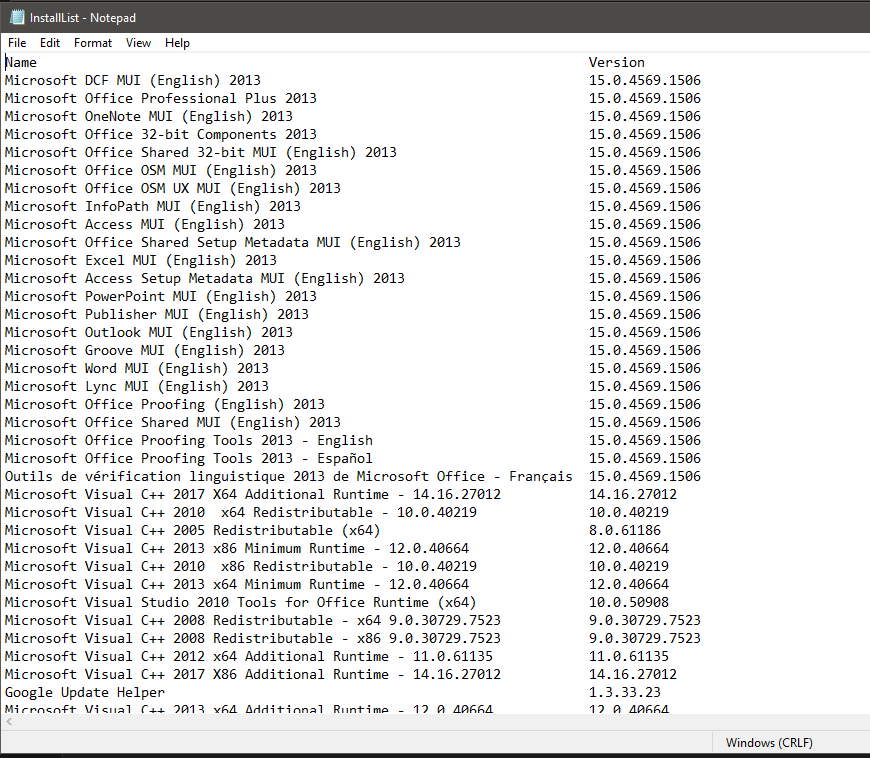870x758 pixels.
Task: Click version number 1.3.33.23
Action: [621, 692]
